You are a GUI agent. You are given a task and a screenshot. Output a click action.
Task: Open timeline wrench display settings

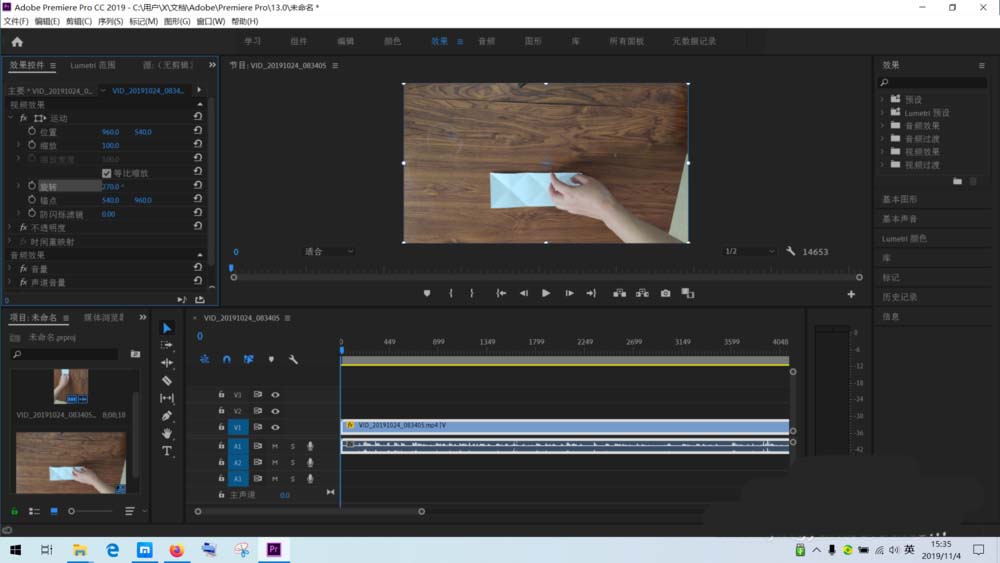(x=293, y=359)
